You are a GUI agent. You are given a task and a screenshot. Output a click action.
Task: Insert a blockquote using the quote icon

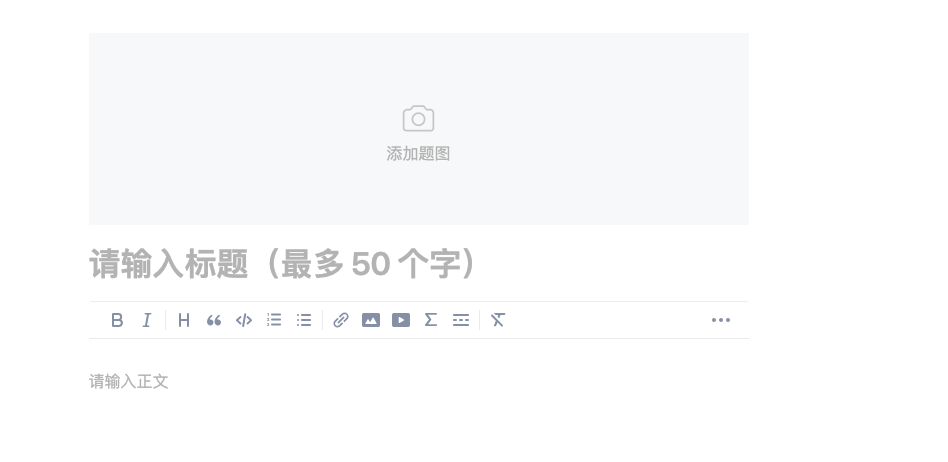[x=213, y=320]
